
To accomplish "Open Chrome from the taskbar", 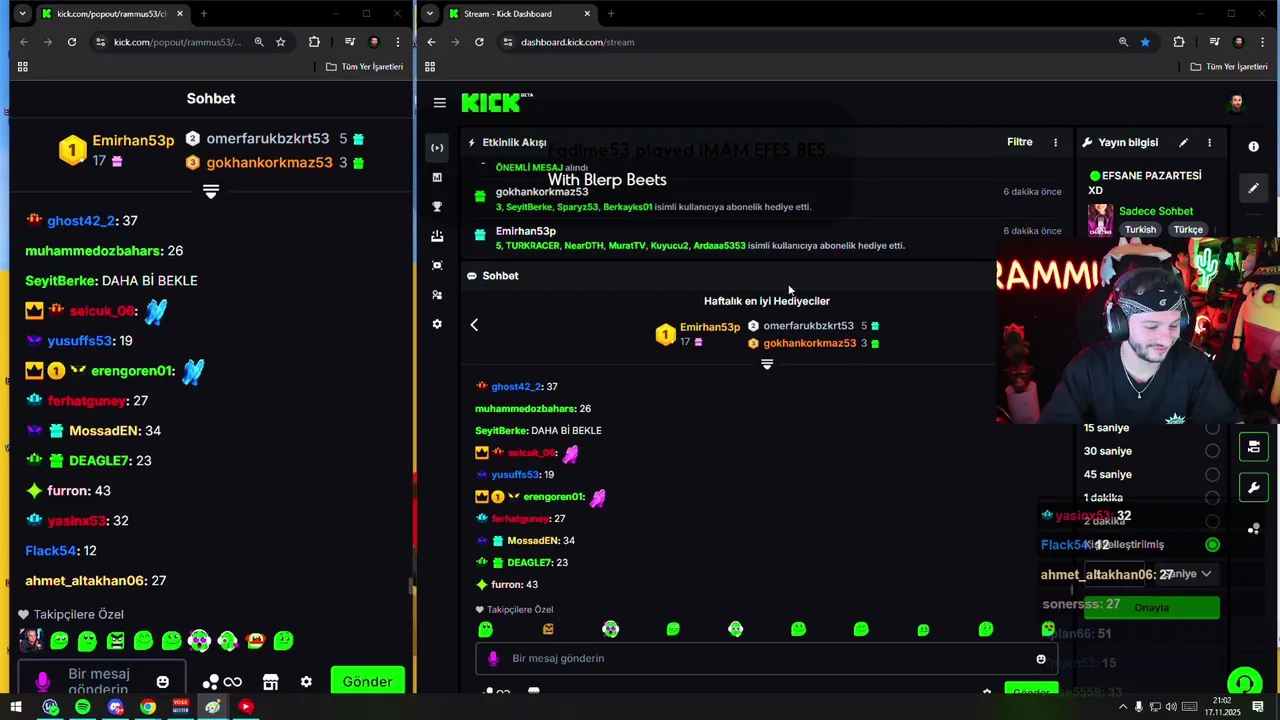I will (148, 707).
